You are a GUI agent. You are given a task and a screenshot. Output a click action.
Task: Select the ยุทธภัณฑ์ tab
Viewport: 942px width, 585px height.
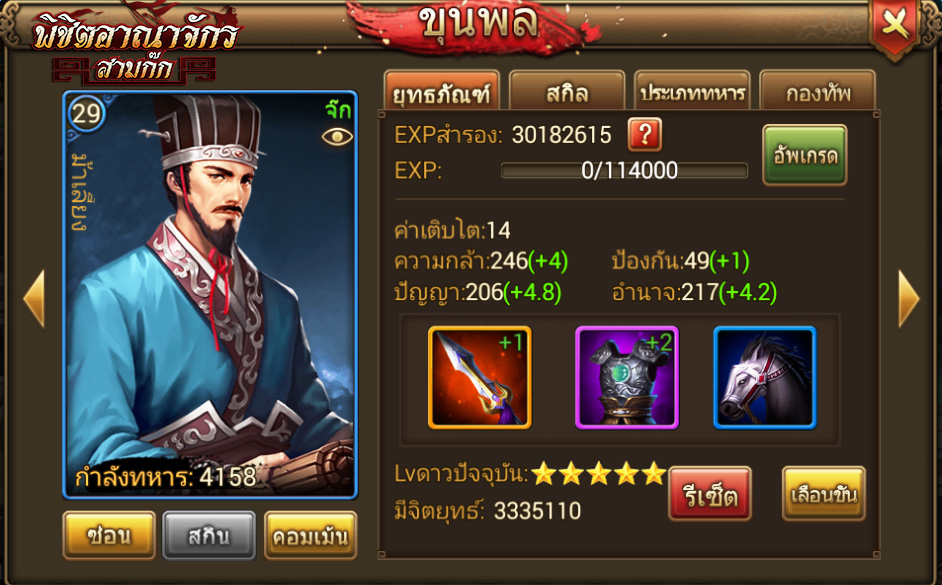coord(442,91)
